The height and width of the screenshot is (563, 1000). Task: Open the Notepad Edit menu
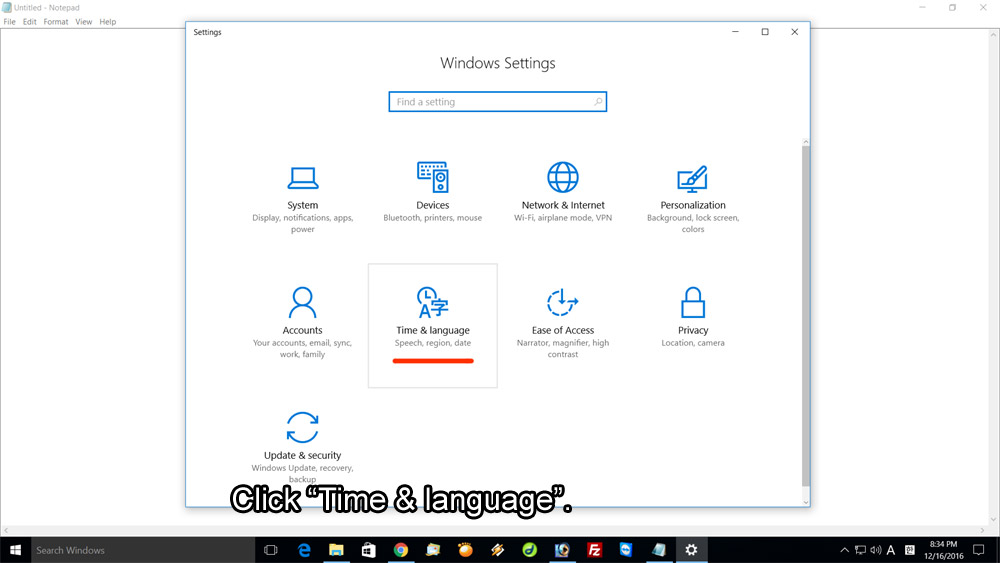click(29, 22)
